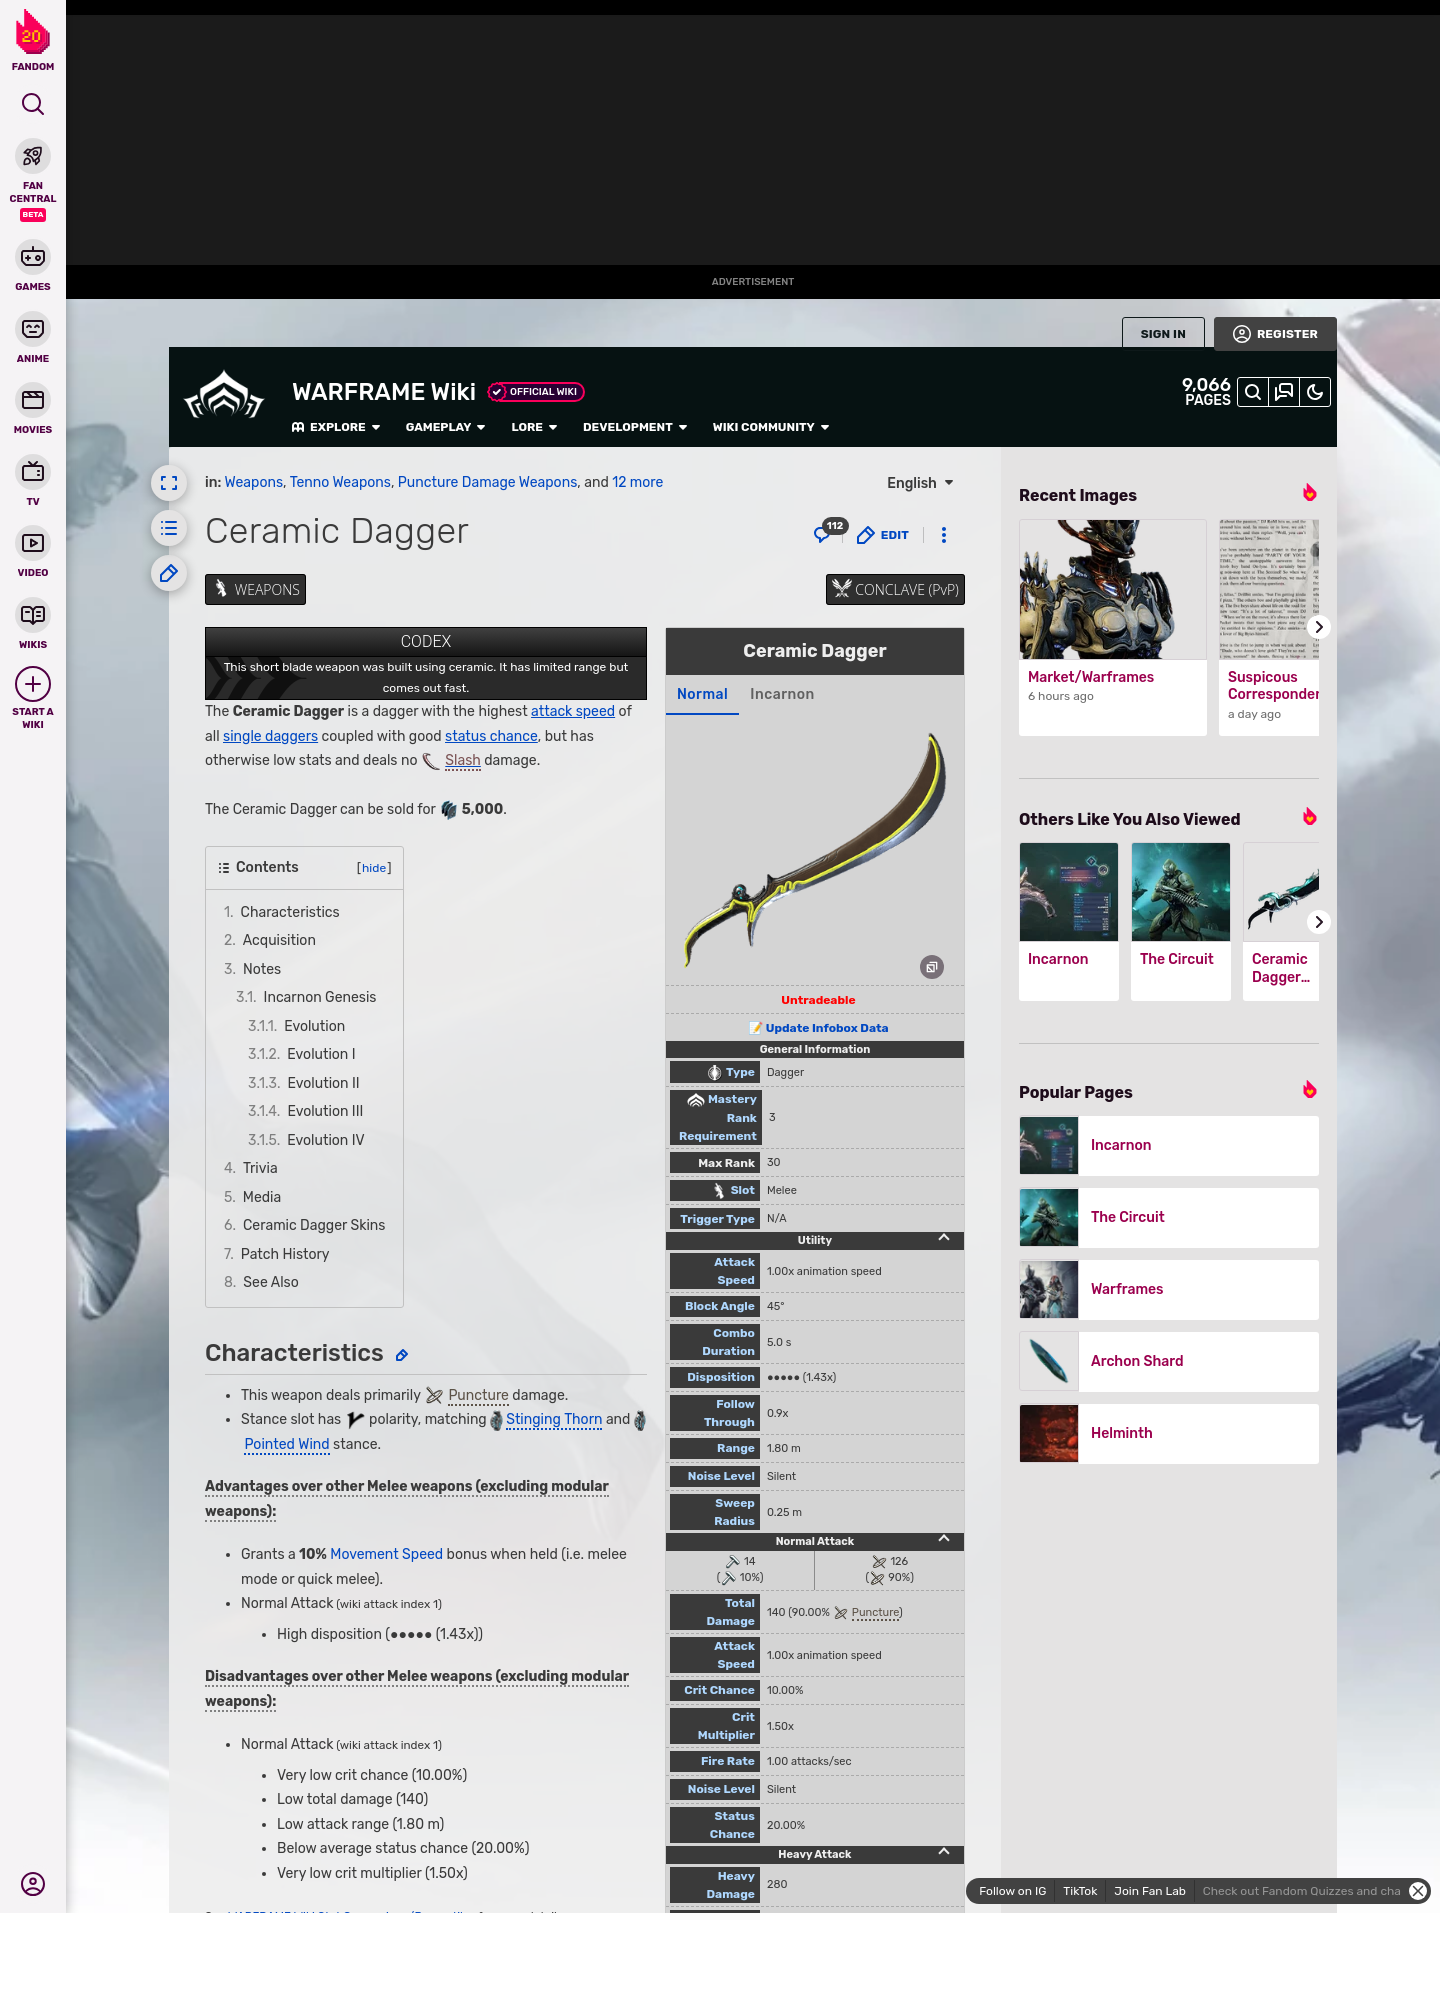Screen dimensions: 1440x2000
Task: Open the English language dropdown
Action: 920,483
